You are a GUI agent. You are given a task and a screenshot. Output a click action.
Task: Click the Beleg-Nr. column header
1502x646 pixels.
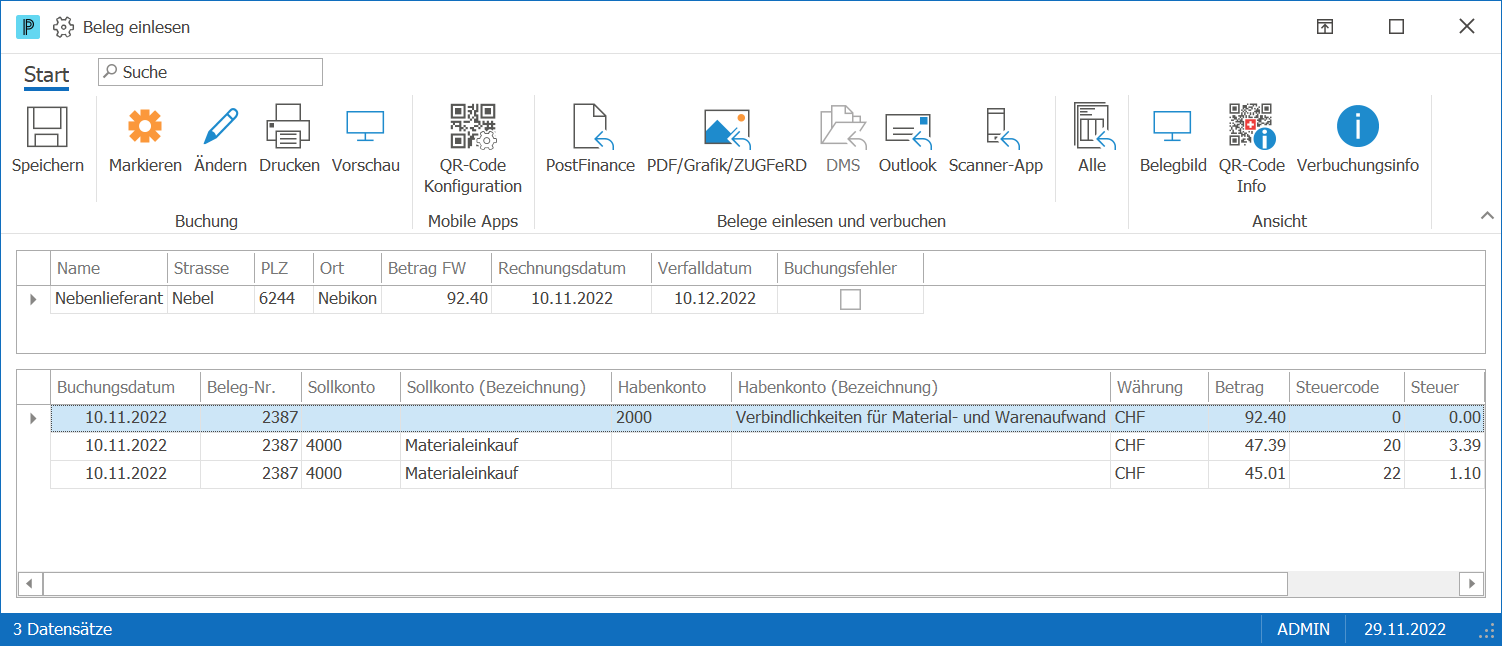(251, 387)
